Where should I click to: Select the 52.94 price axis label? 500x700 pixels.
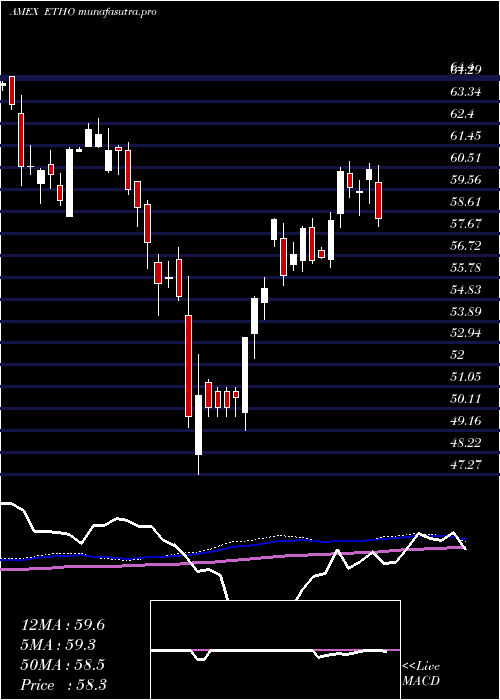(x=466, y=333)
